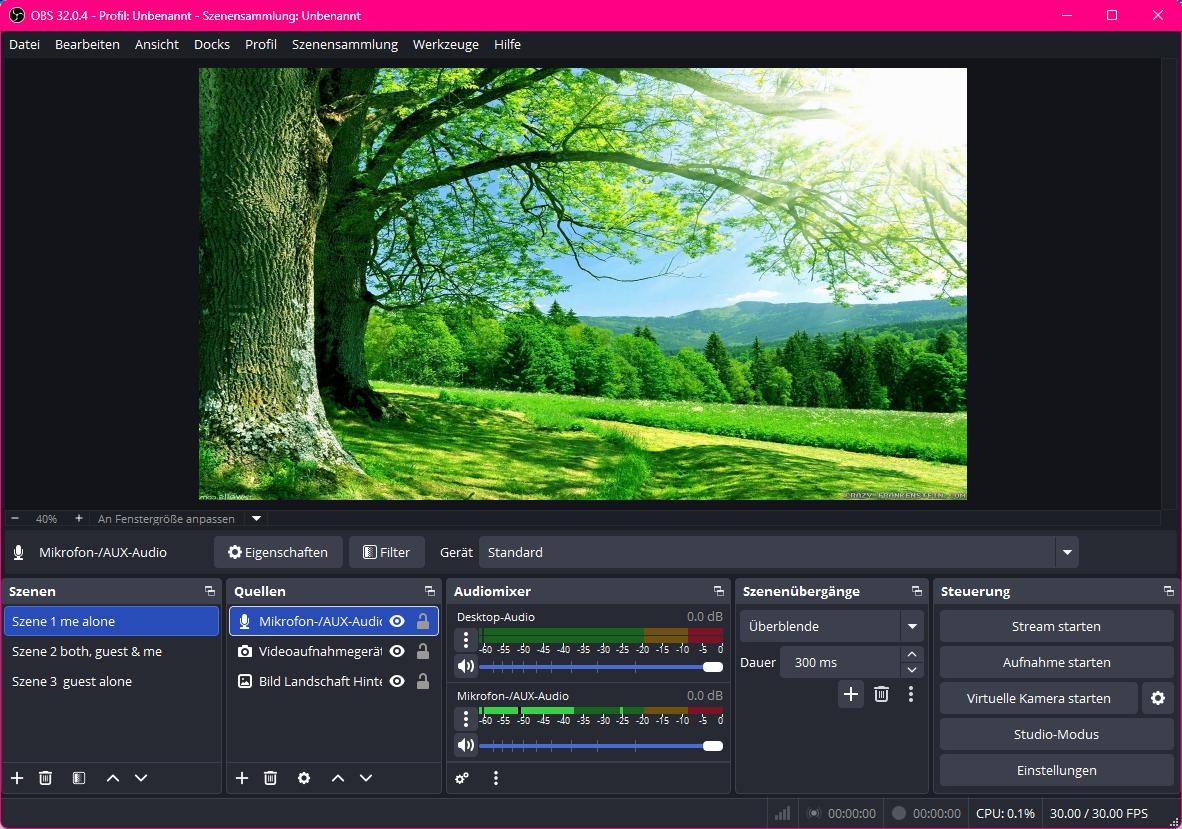Image resolution: width=1182 pixels, height=829 pixels.
Task: Delete selected scene with trash icon
Action: [x=45, y=778]
